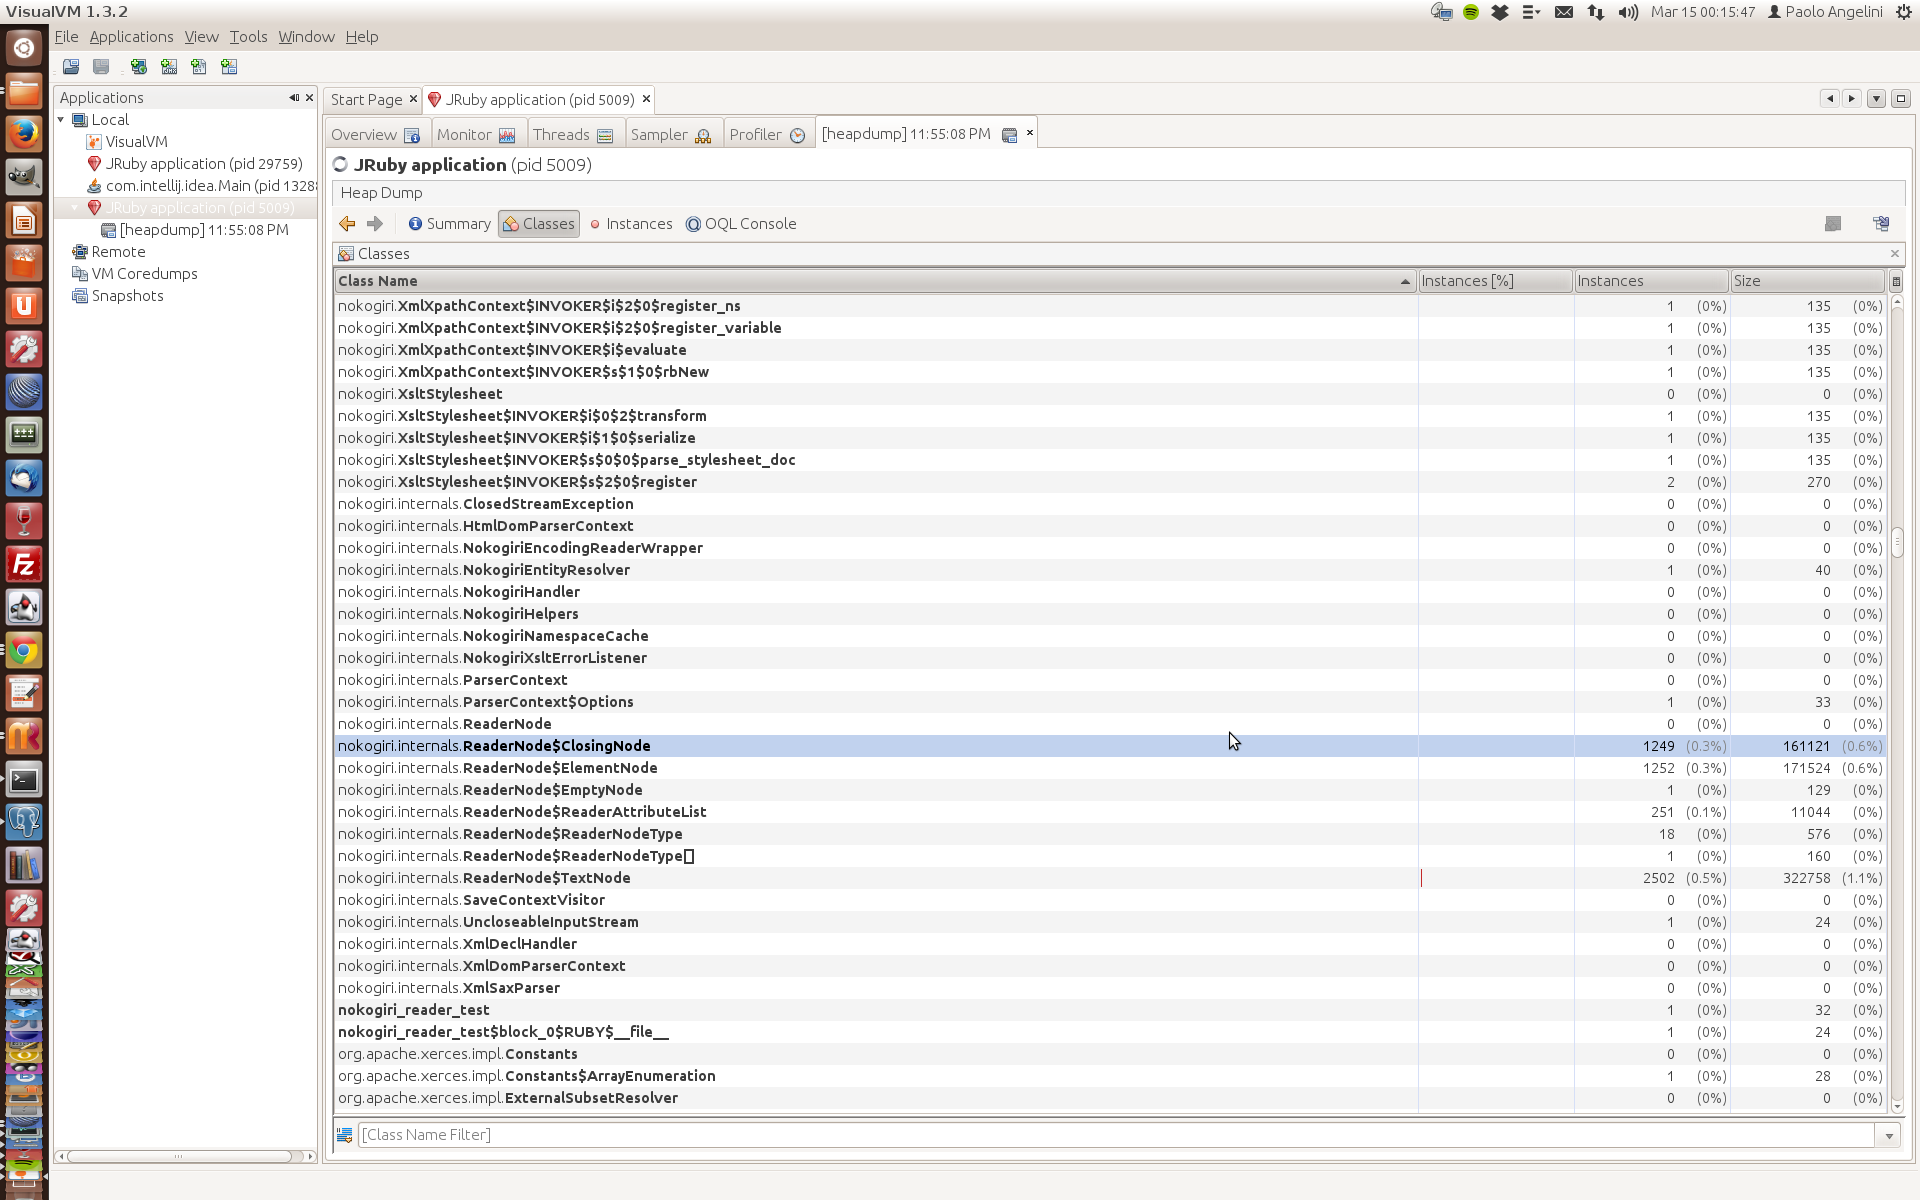Open the system power menu gear

tap(1904, 13)
